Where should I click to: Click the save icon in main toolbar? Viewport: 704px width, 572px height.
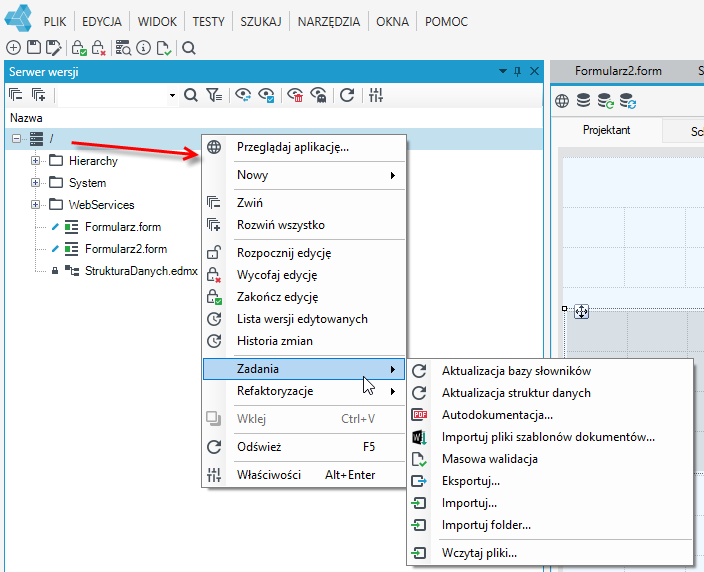(x=34, y=48)
